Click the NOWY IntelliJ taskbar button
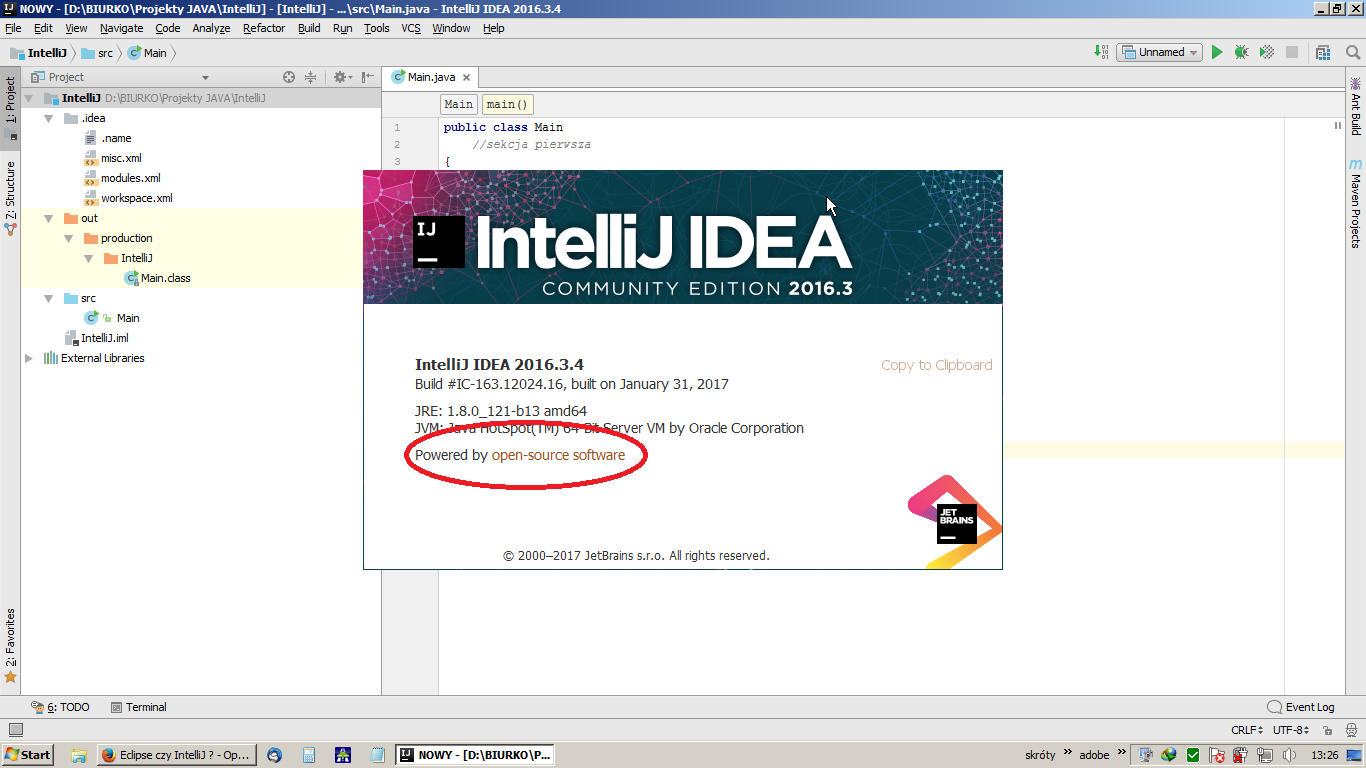This screenshot has height=768, width=1366. tap(474, 755)
